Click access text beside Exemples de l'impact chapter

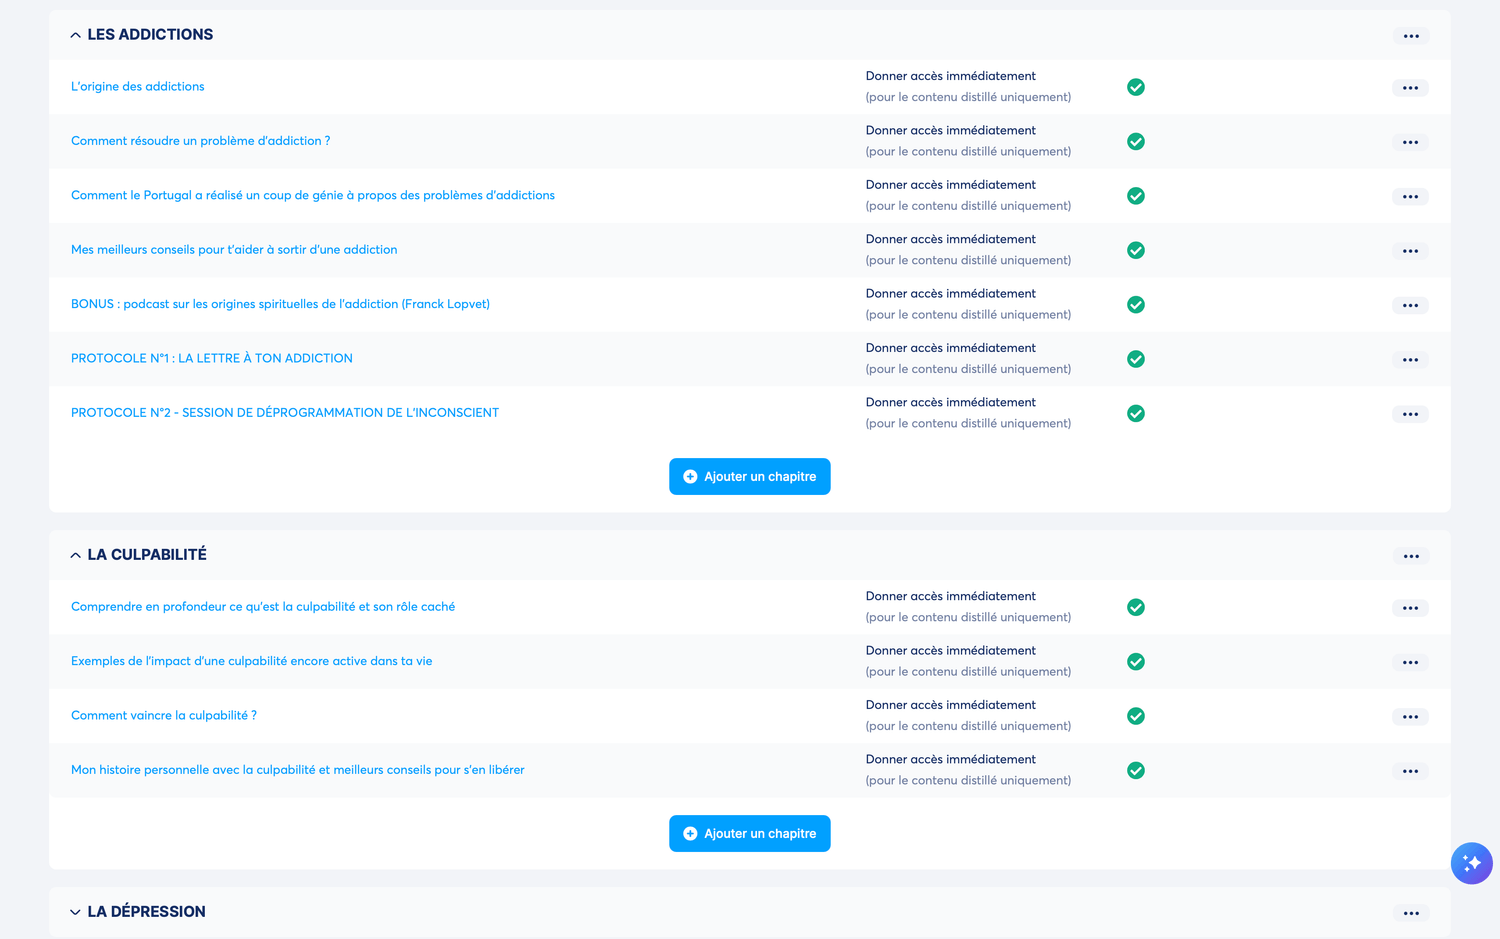968,661
